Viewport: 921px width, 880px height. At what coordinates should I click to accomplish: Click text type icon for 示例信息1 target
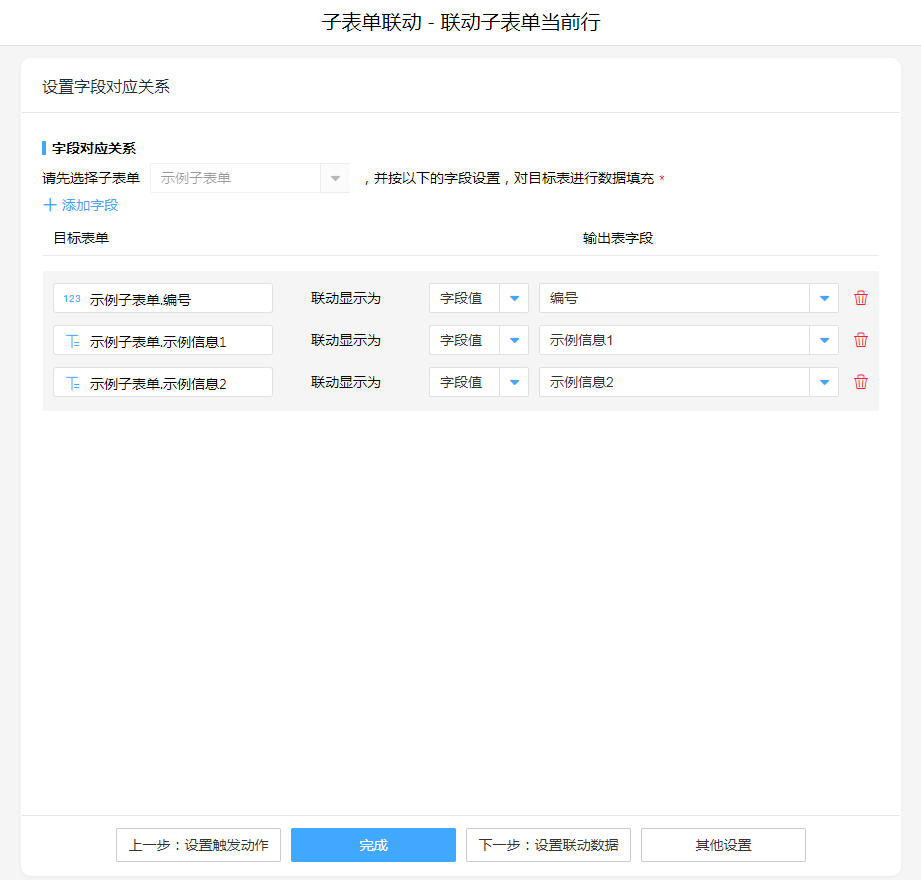click(x=72, y=341)
